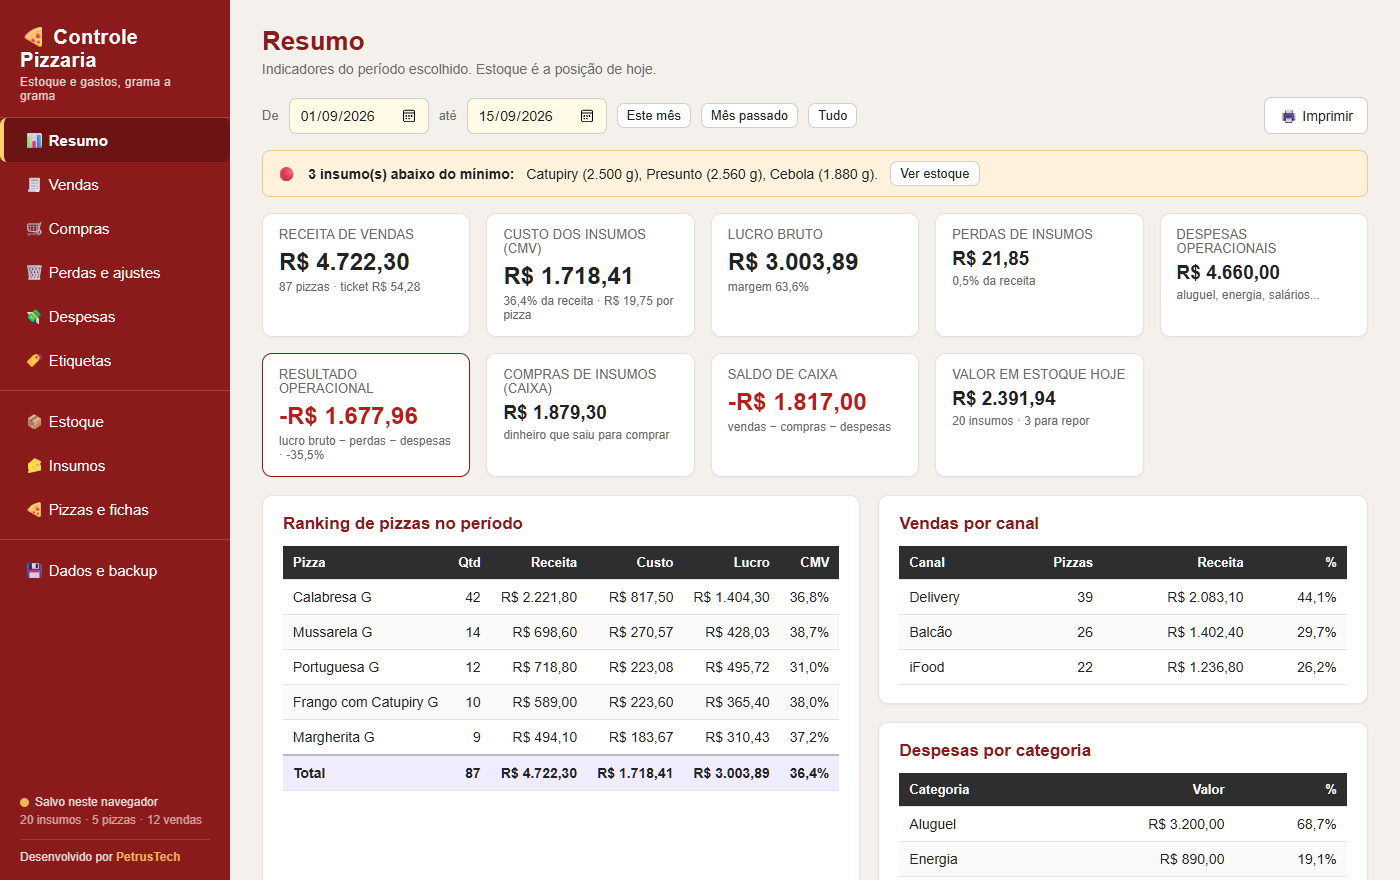This screenshot has width=1400, height=880.
Task: Click the Perdas e ajustes trash icon
Action: [x=34, y=273]
